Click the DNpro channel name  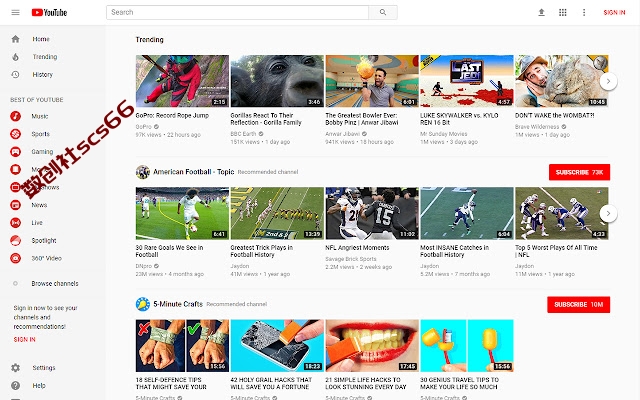point(144,266)
